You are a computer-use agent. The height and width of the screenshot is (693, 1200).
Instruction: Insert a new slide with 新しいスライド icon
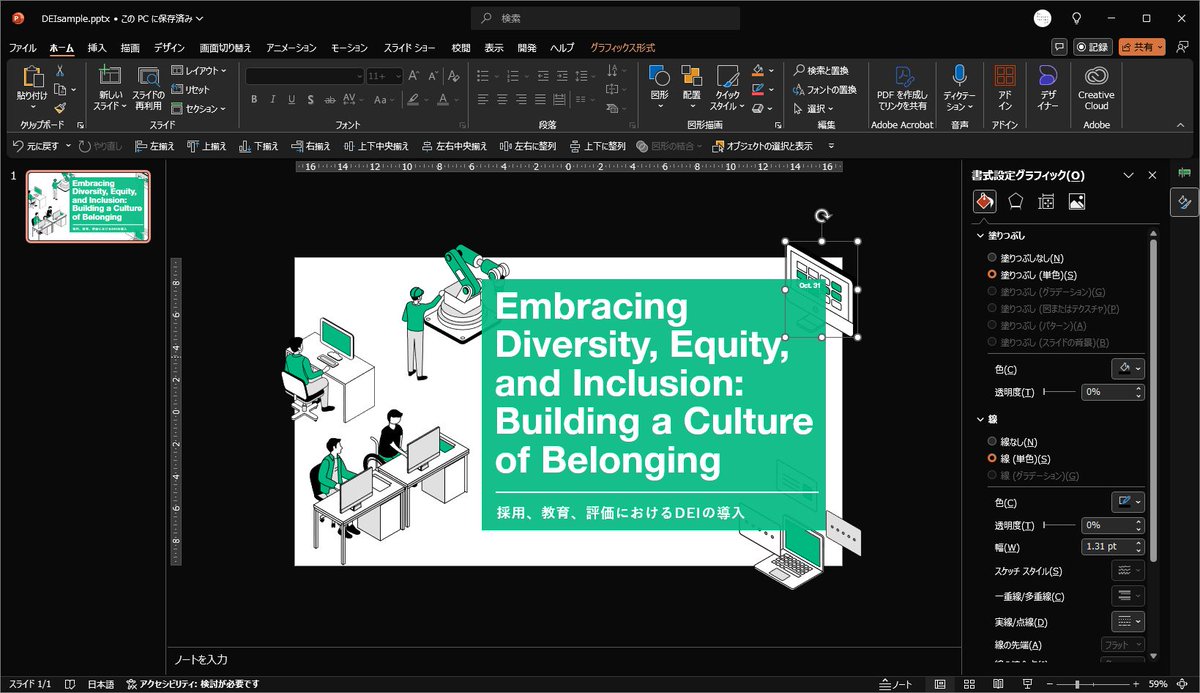tap(109, 77)
